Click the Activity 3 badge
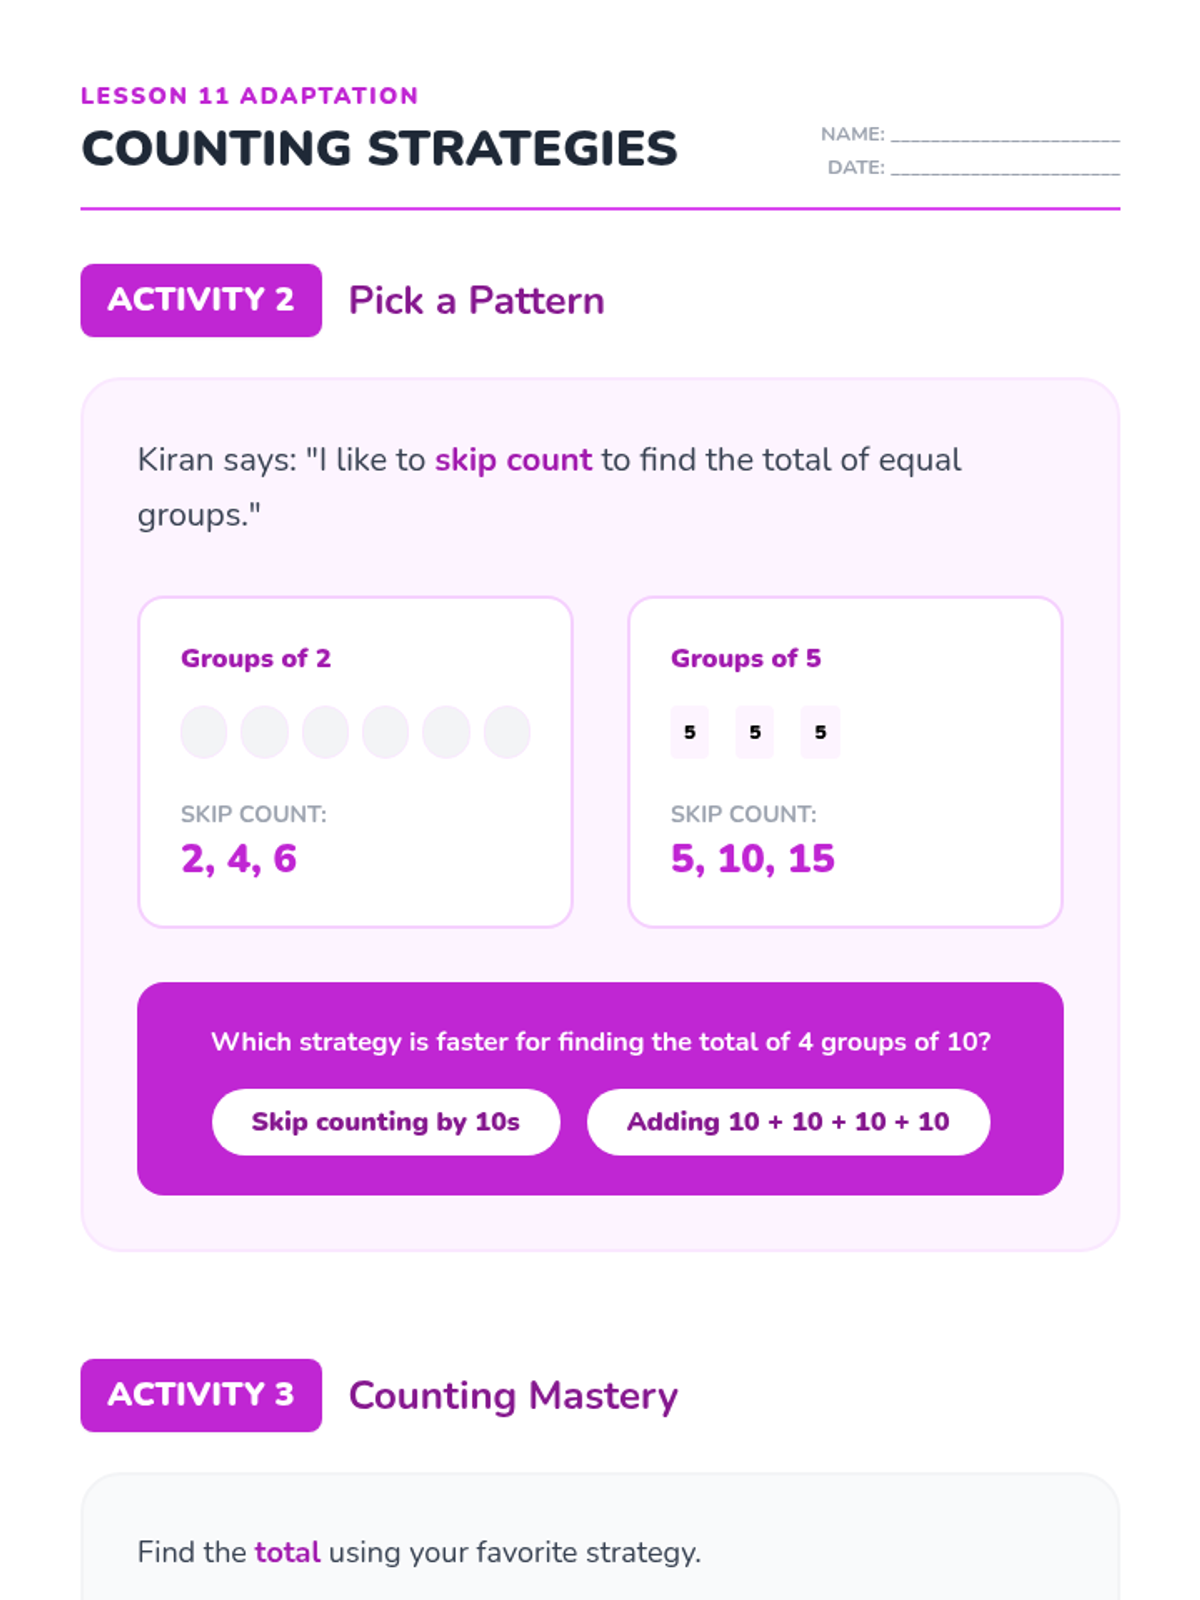Viewport: 1200px width, 1600px height. (x=201, y=1395)
